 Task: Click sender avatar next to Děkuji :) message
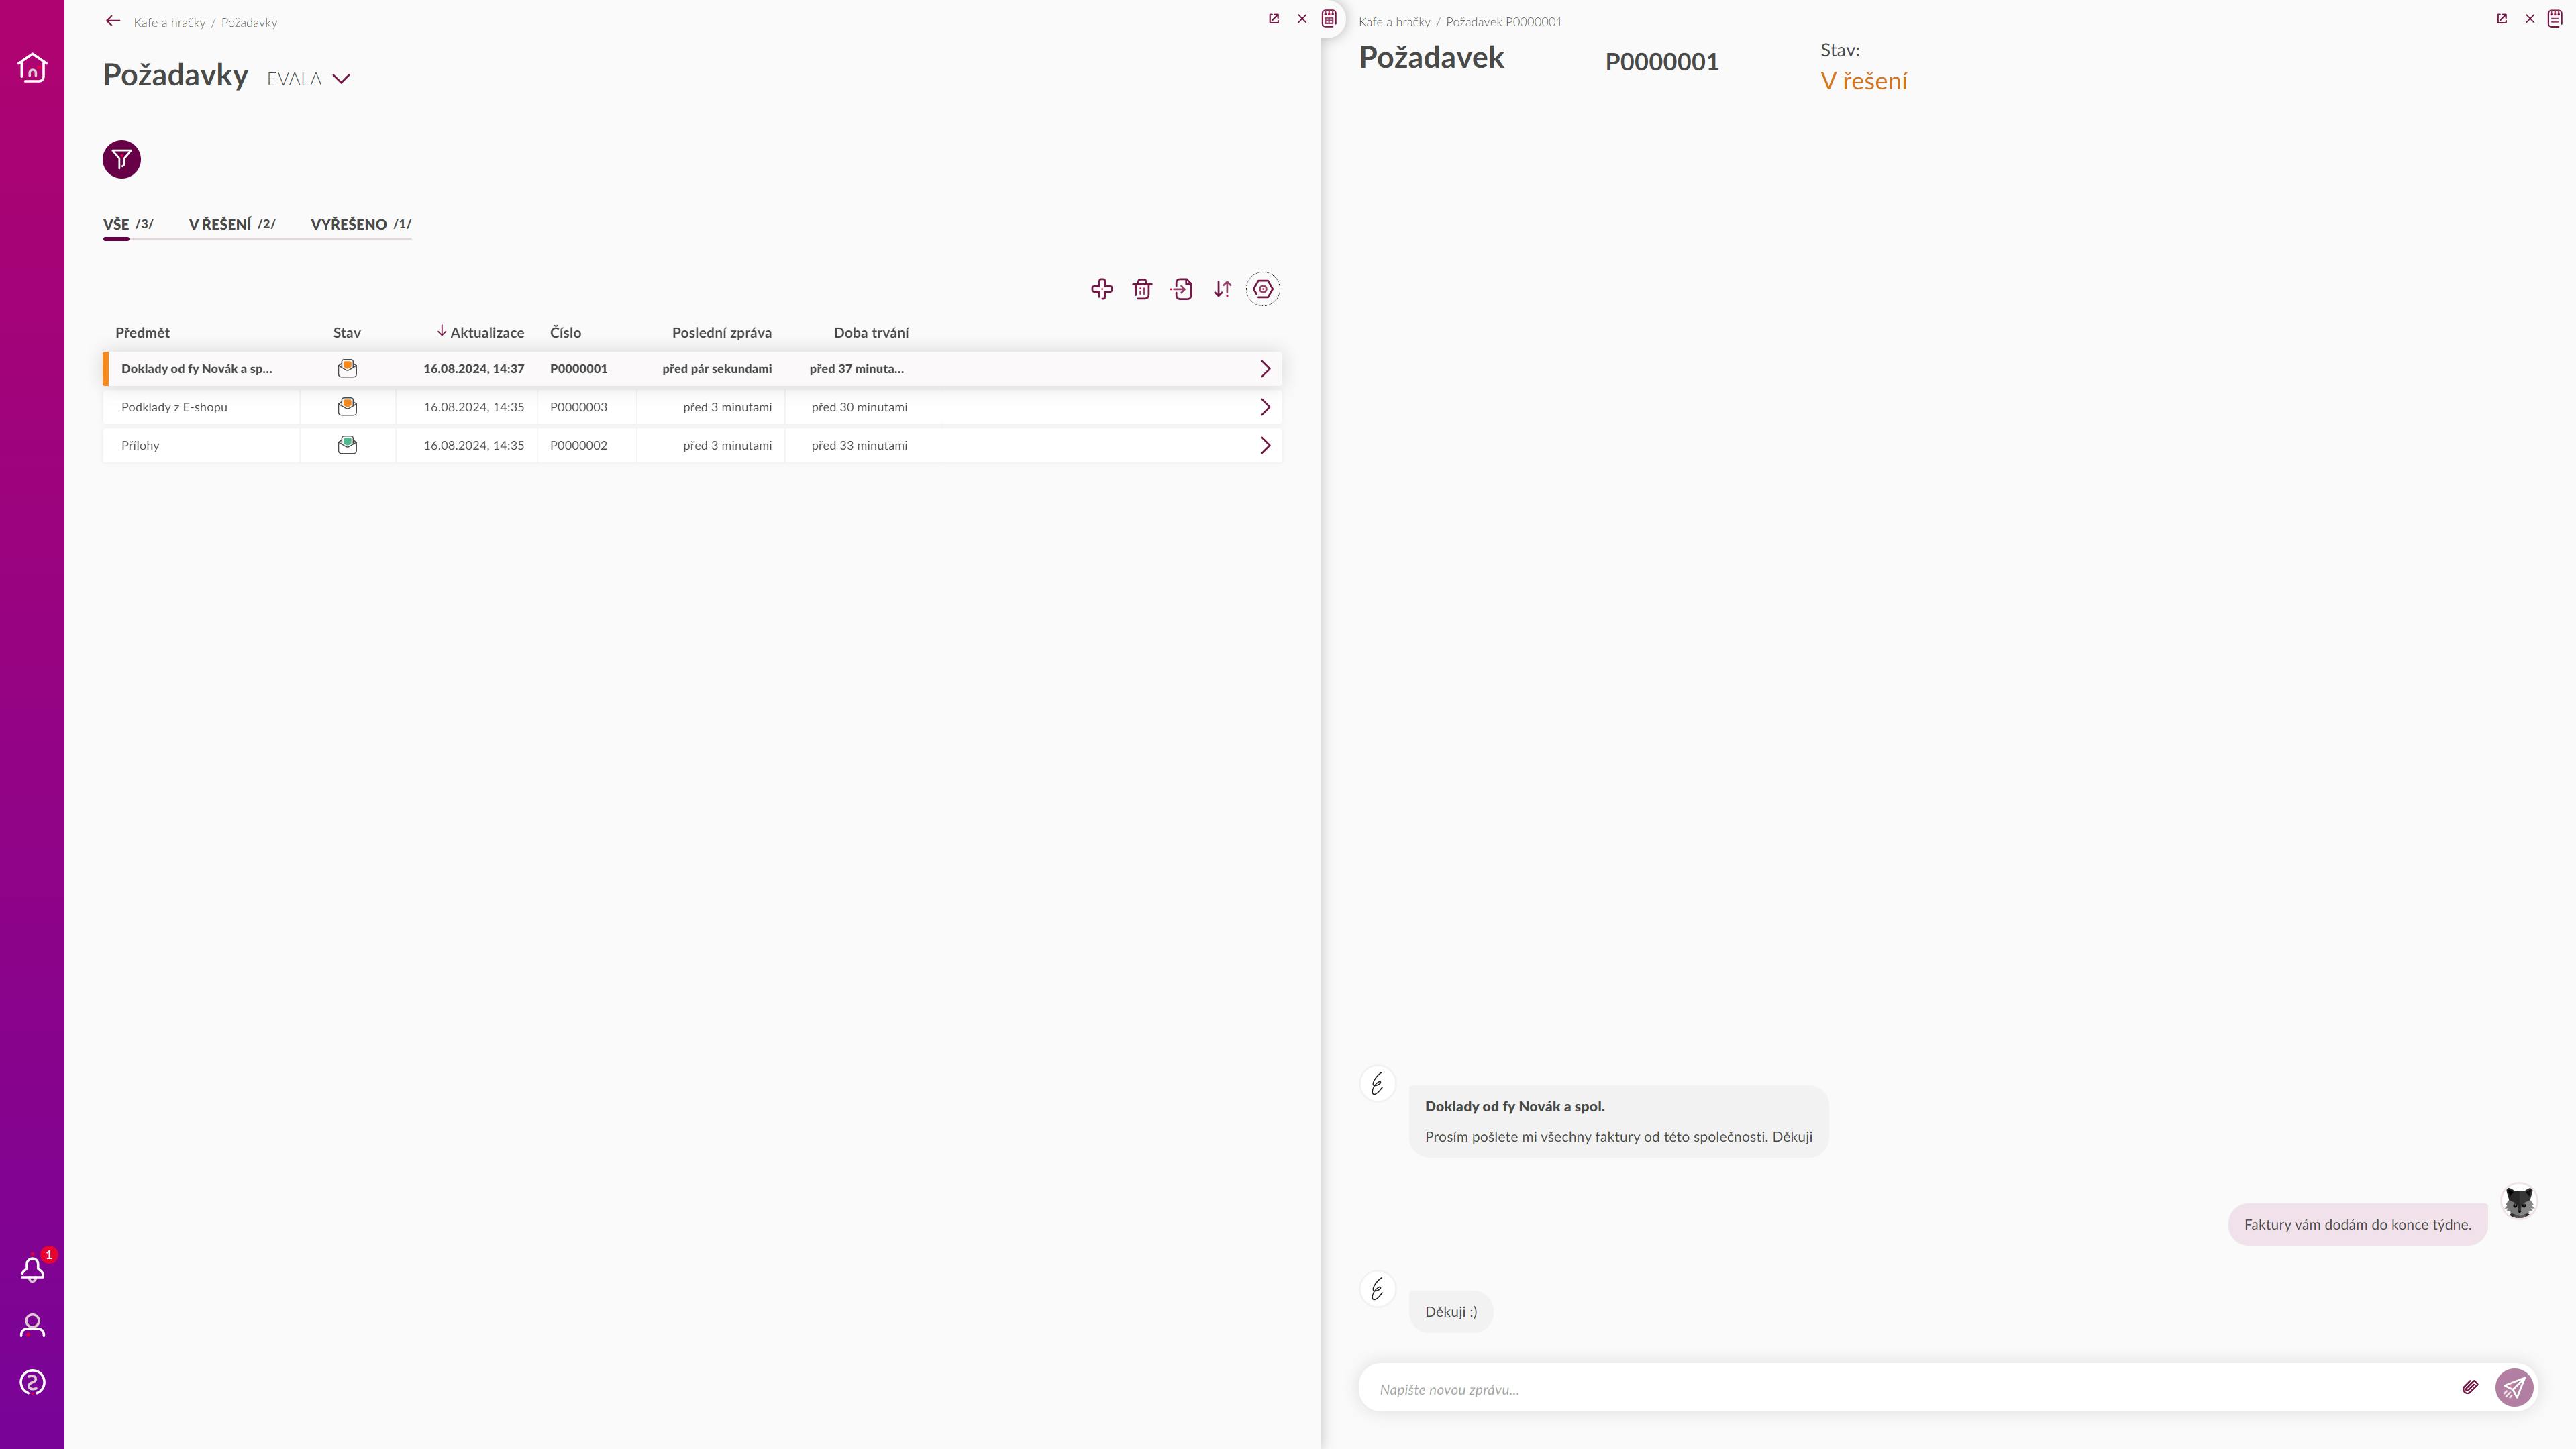click(x=1377, y=1290)
